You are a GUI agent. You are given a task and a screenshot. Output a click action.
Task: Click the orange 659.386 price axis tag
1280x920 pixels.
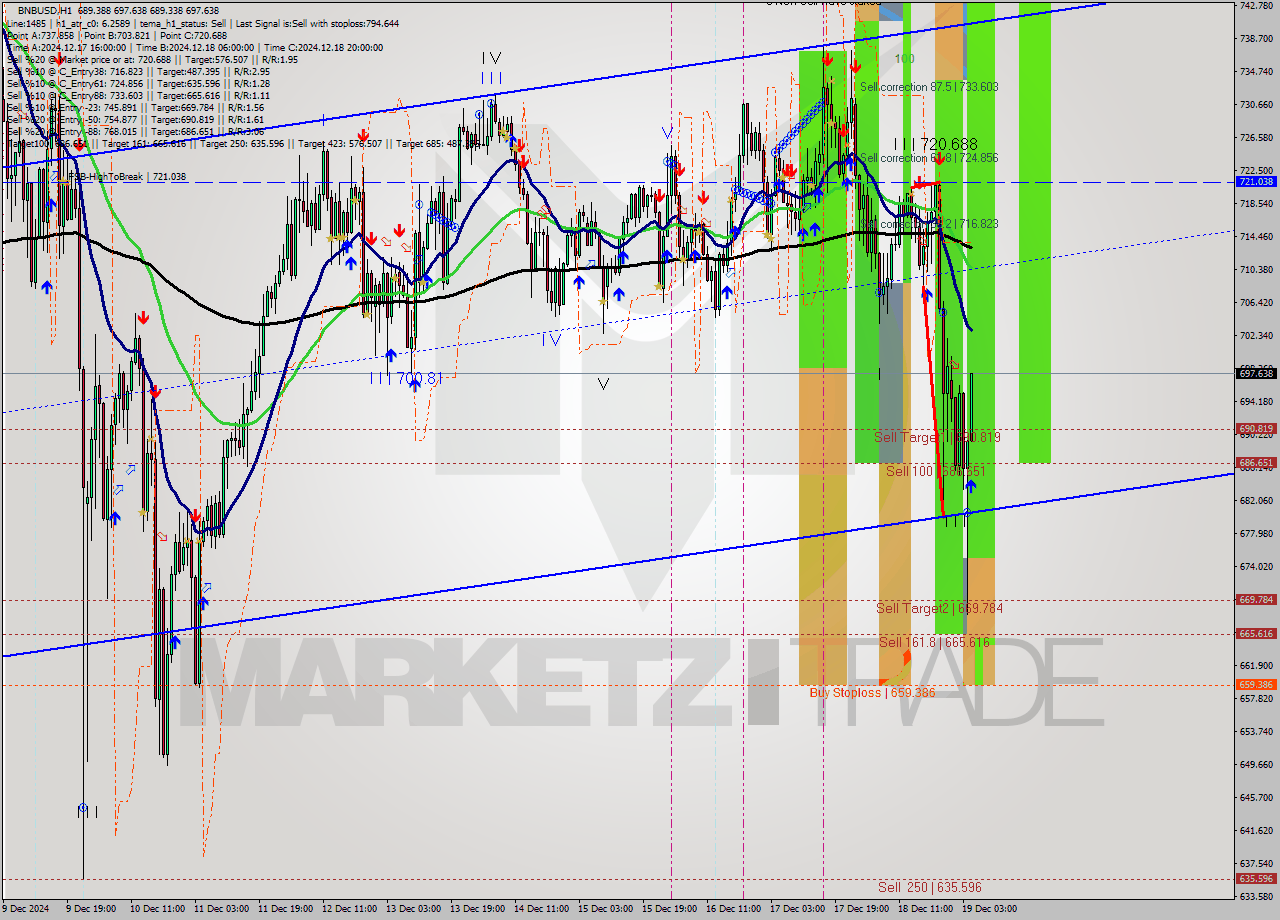pos(1256,685)
